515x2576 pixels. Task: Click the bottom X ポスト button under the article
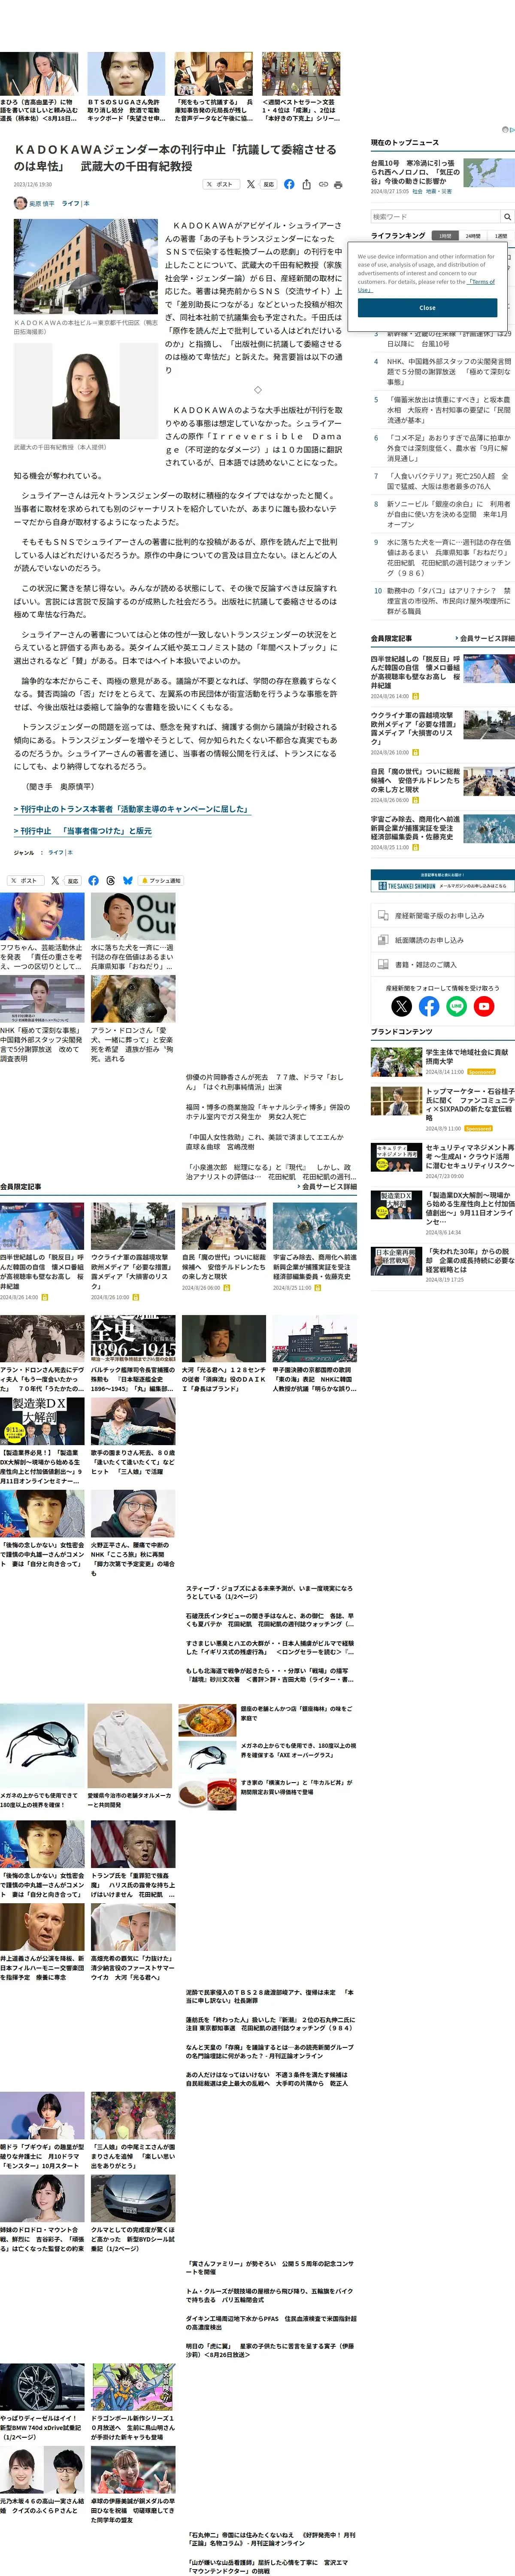pyautogui.click(x=26, y=881)
